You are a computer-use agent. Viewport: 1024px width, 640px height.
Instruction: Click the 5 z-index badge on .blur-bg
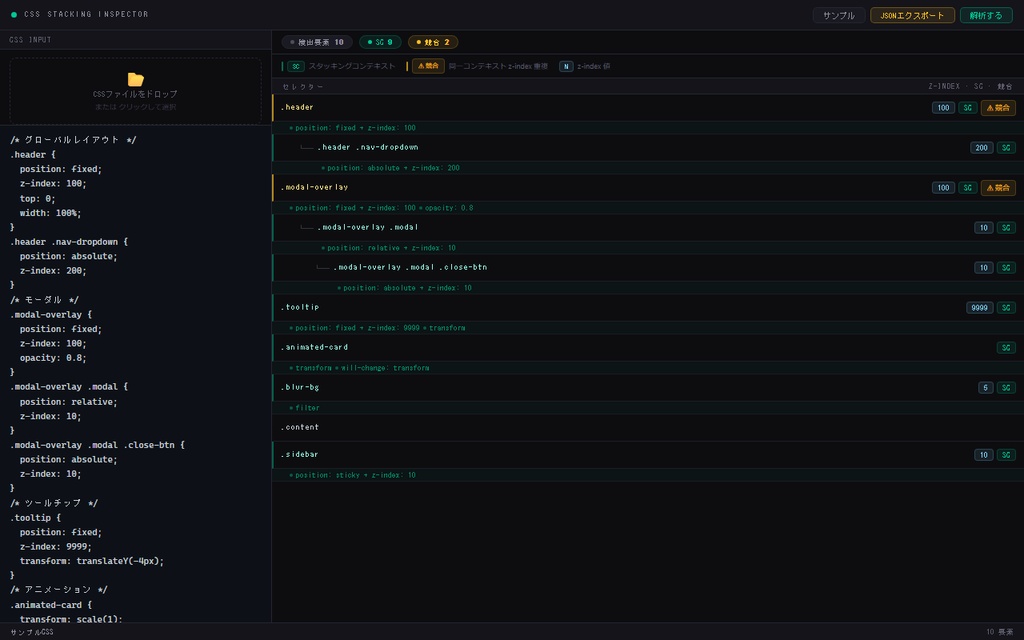[985, 387]
